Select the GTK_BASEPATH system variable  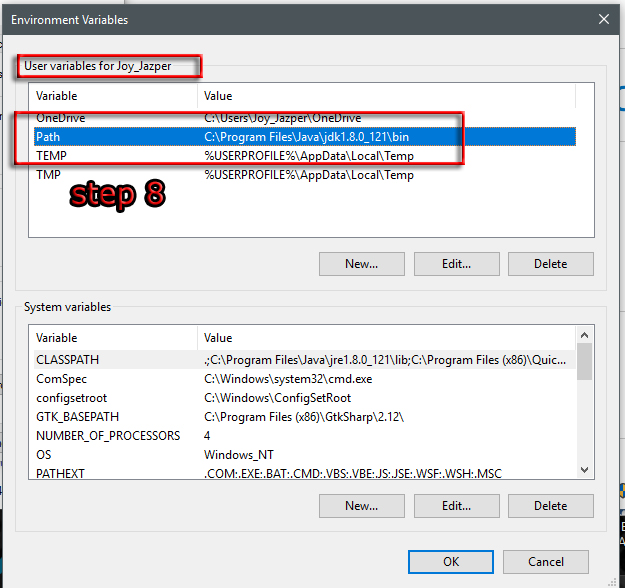pyautogui.click(x=305, y=417)
